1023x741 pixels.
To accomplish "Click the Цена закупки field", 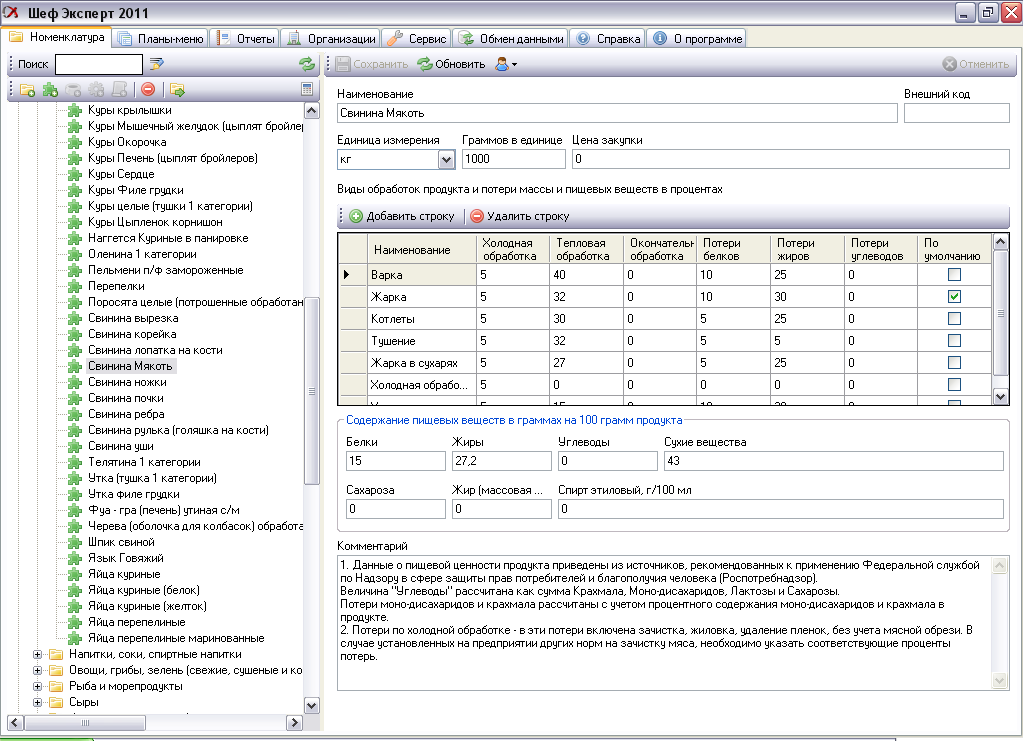I will (x=791, y=159).
